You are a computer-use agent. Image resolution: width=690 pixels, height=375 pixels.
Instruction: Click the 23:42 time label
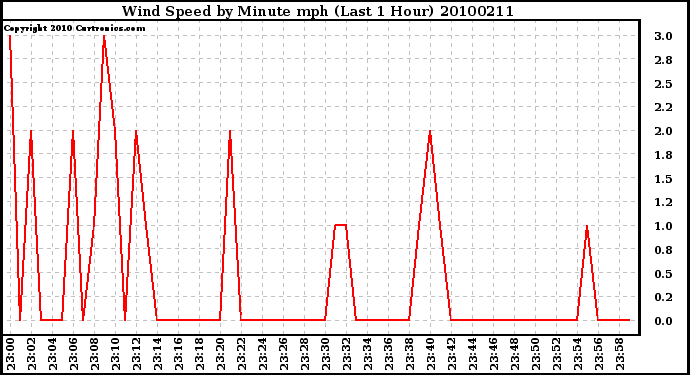tap(451, 354)
